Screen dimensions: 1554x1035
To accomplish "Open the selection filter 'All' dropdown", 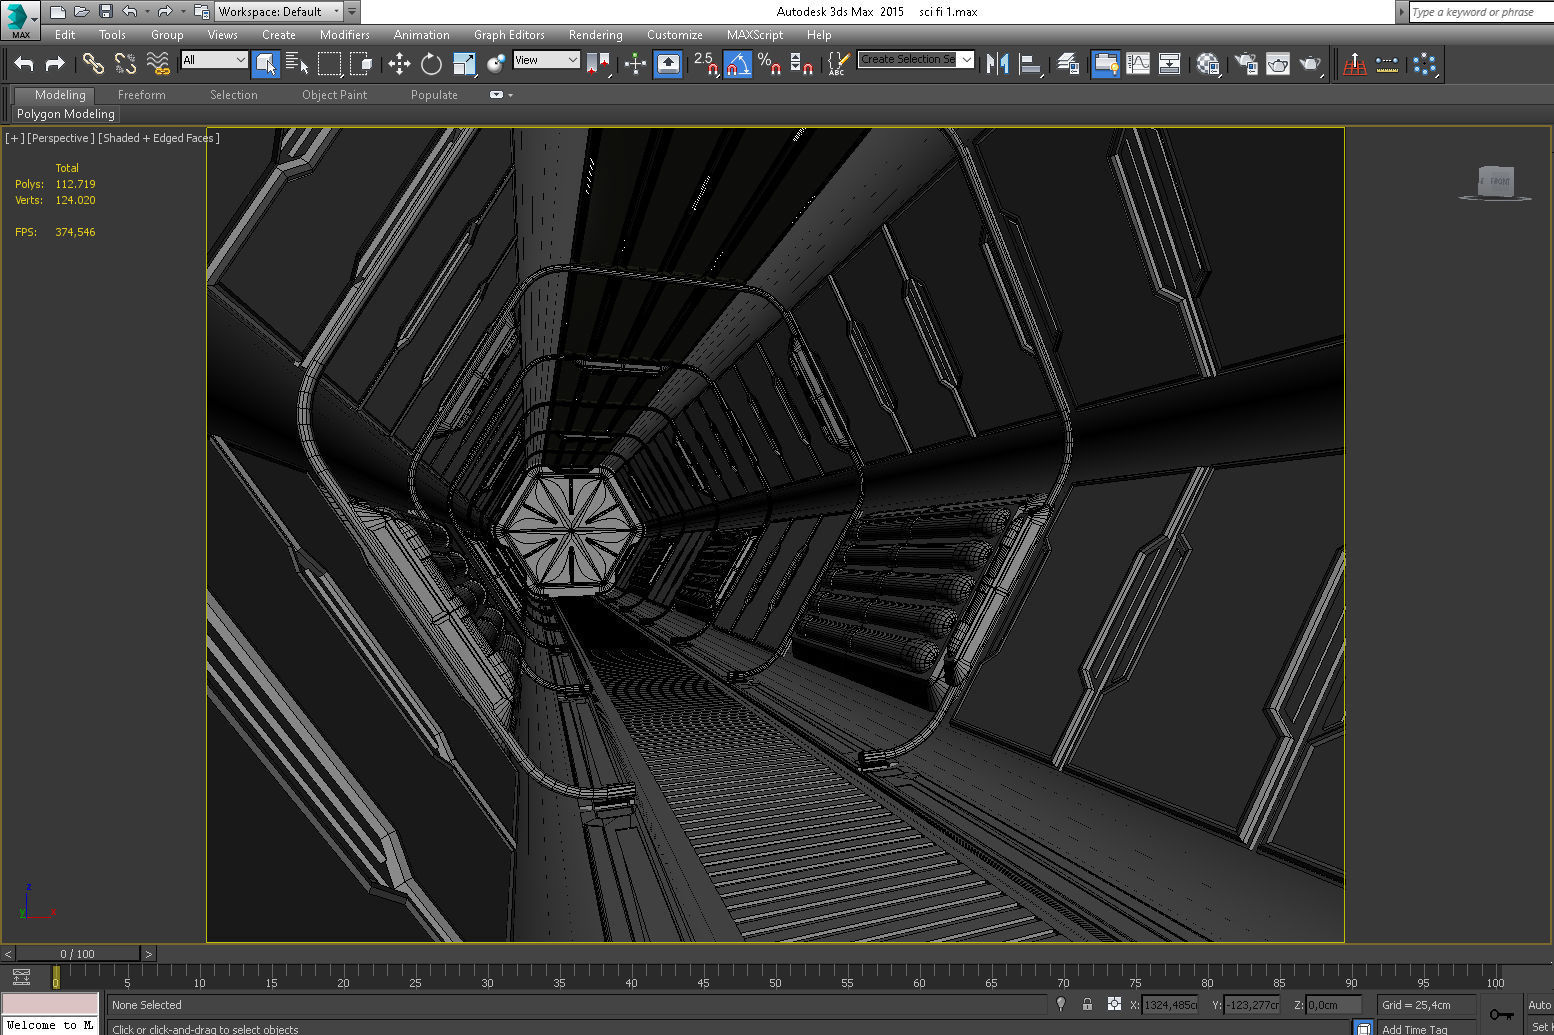I will pos(214,60).
